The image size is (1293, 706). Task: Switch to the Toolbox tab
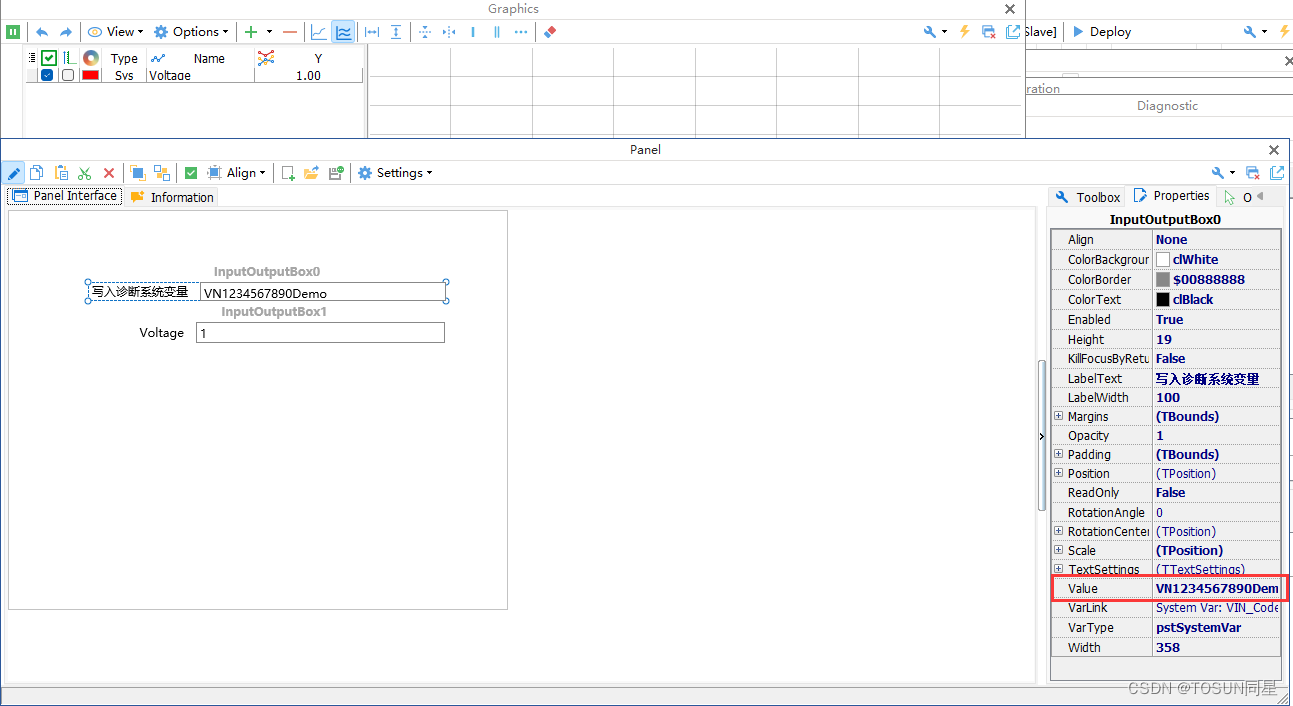1088,197
